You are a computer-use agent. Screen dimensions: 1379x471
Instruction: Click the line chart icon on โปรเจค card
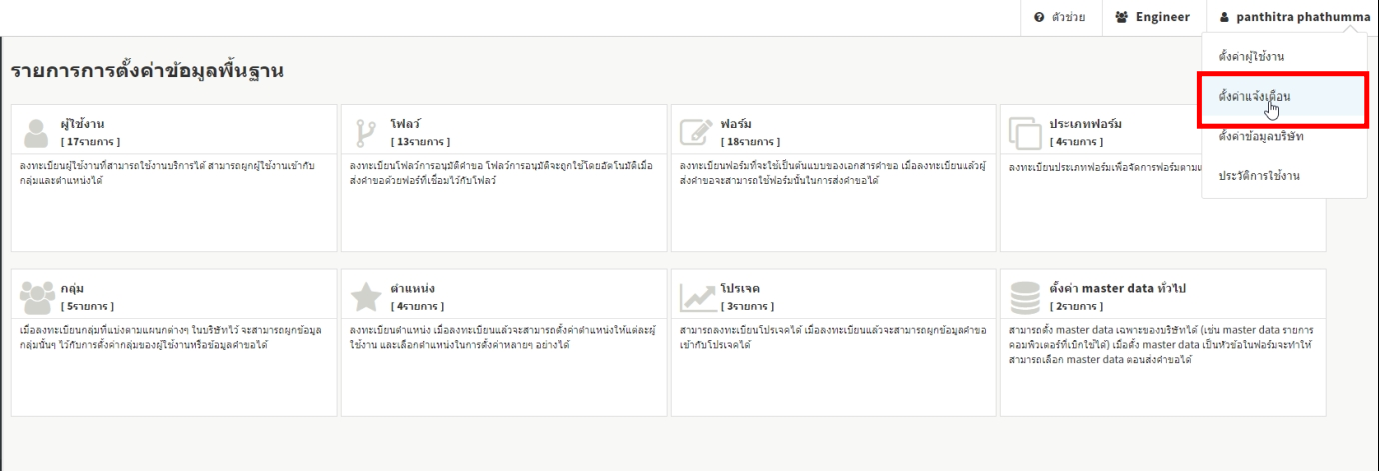point(695,297)
